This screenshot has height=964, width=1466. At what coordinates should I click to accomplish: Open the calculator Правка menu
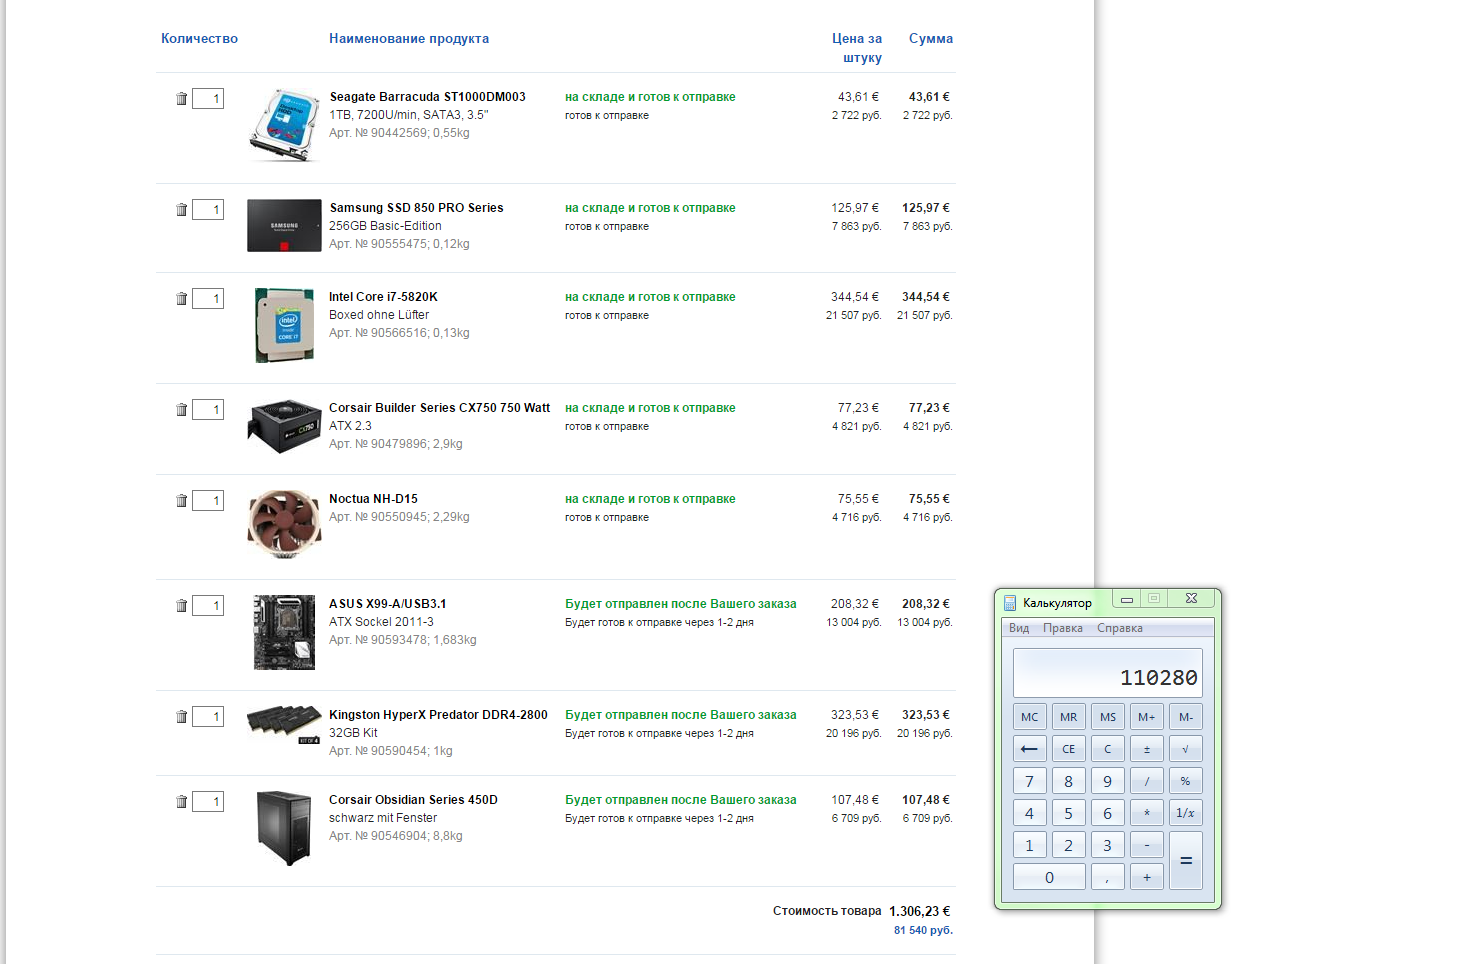[1063, 628]
